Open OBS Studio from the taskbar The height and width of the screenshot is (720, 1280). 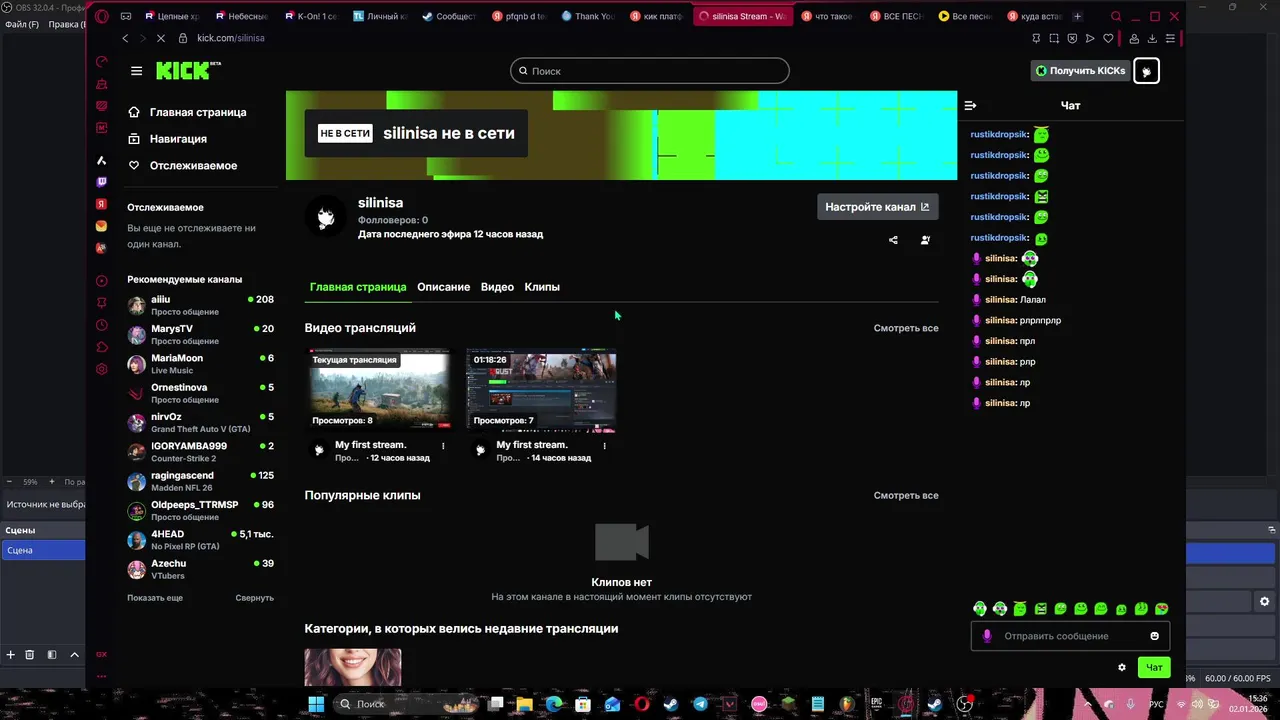(964, 704)
